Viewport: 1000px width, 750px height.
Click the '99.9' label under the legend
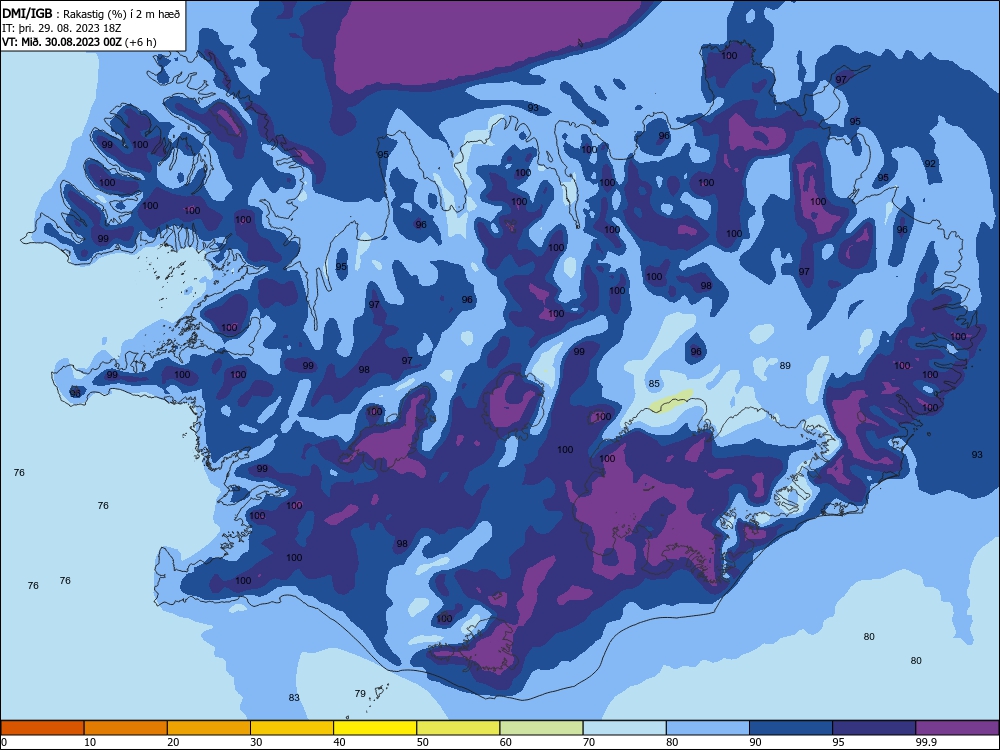tap(926, 742)
